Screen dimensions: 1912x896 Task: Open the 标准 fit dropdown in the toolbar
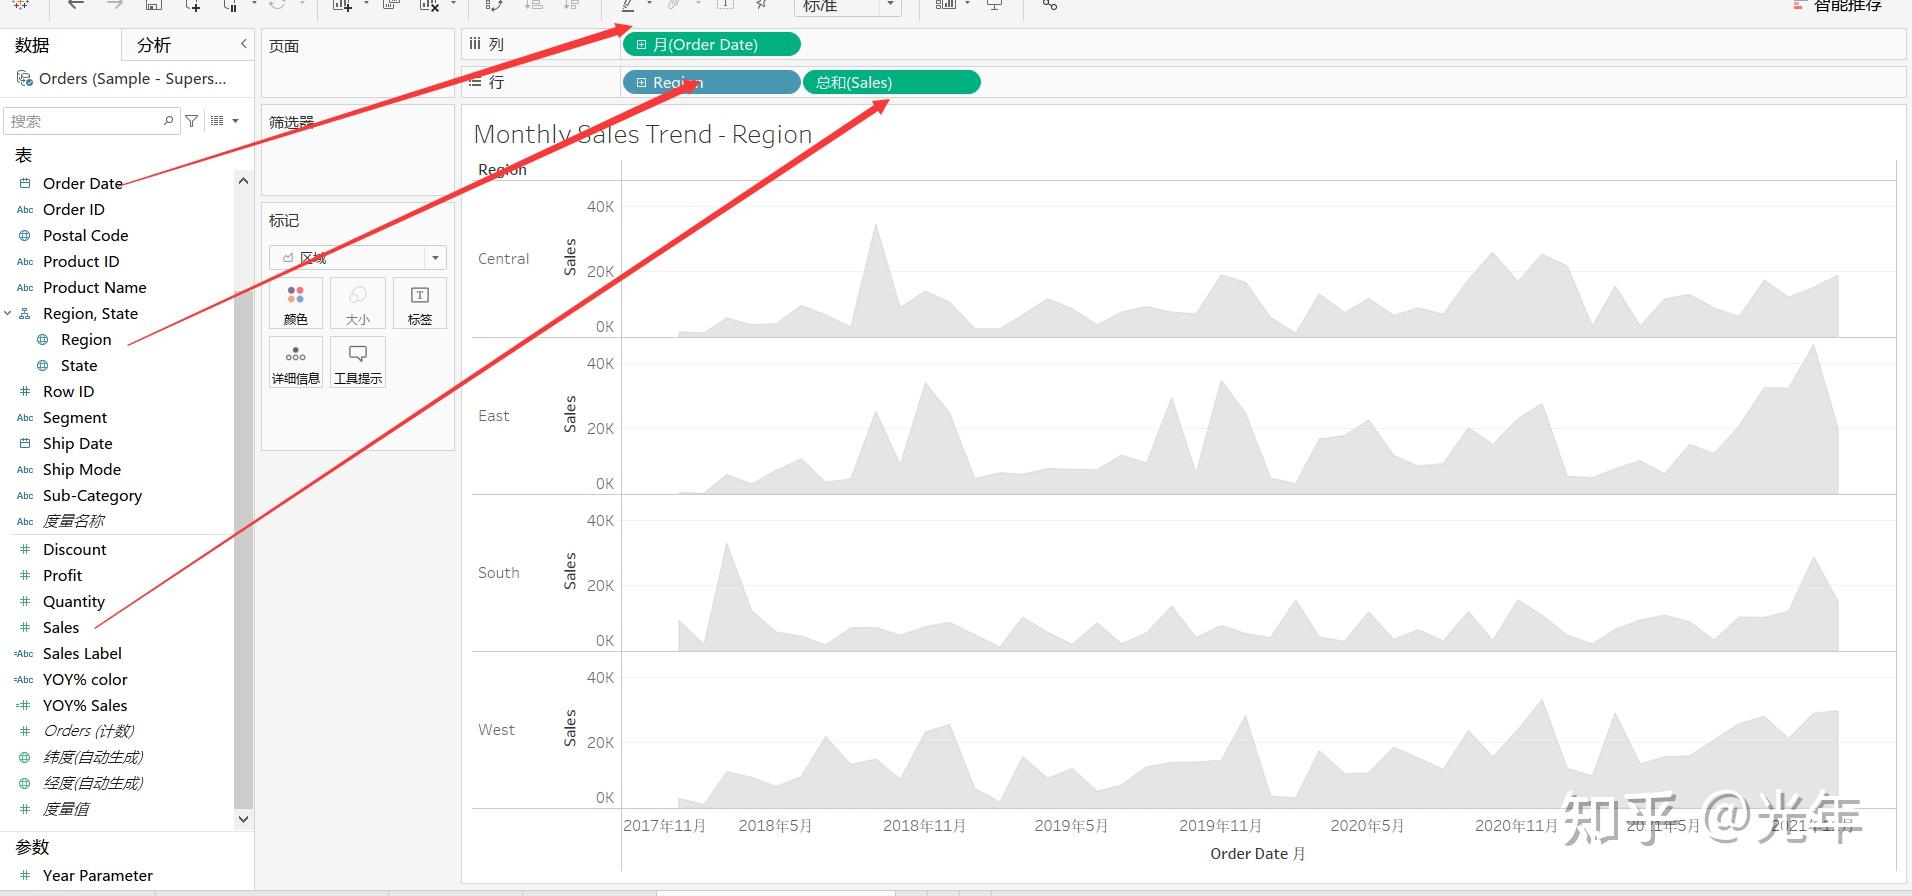click(848, 7)
